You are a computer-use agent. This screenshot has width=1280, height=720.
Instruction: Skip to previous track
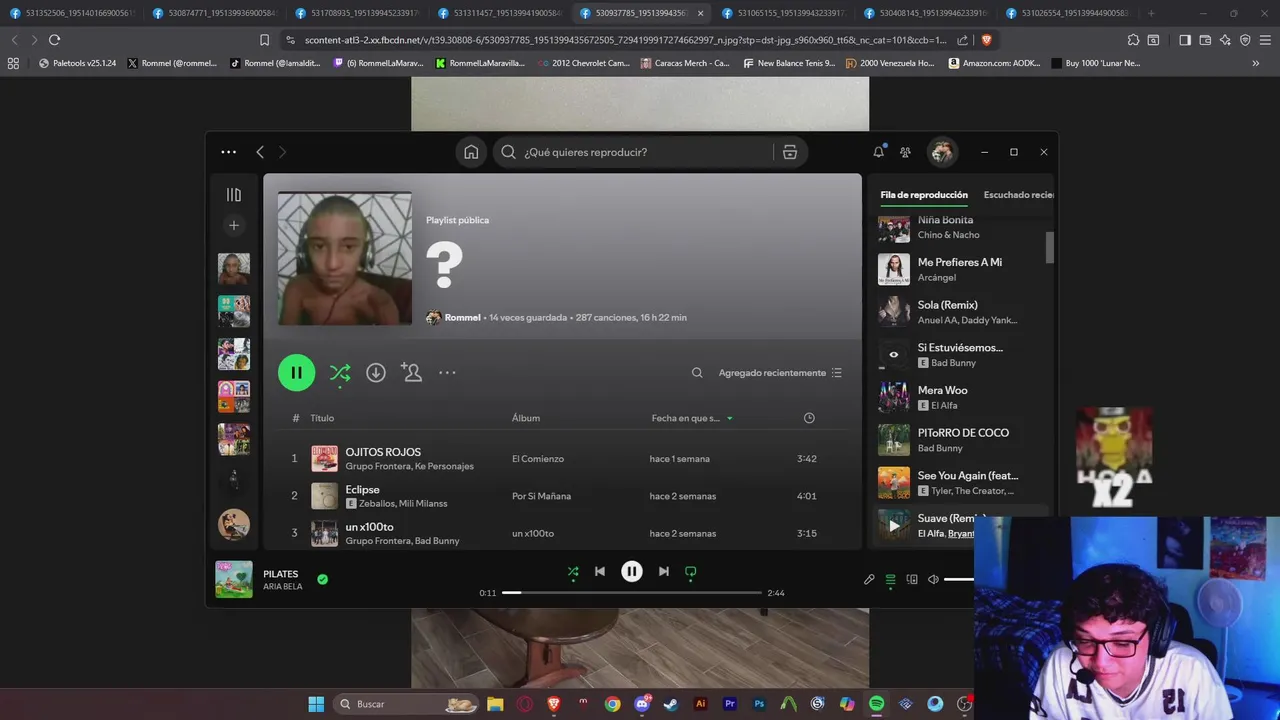point(600,571)
